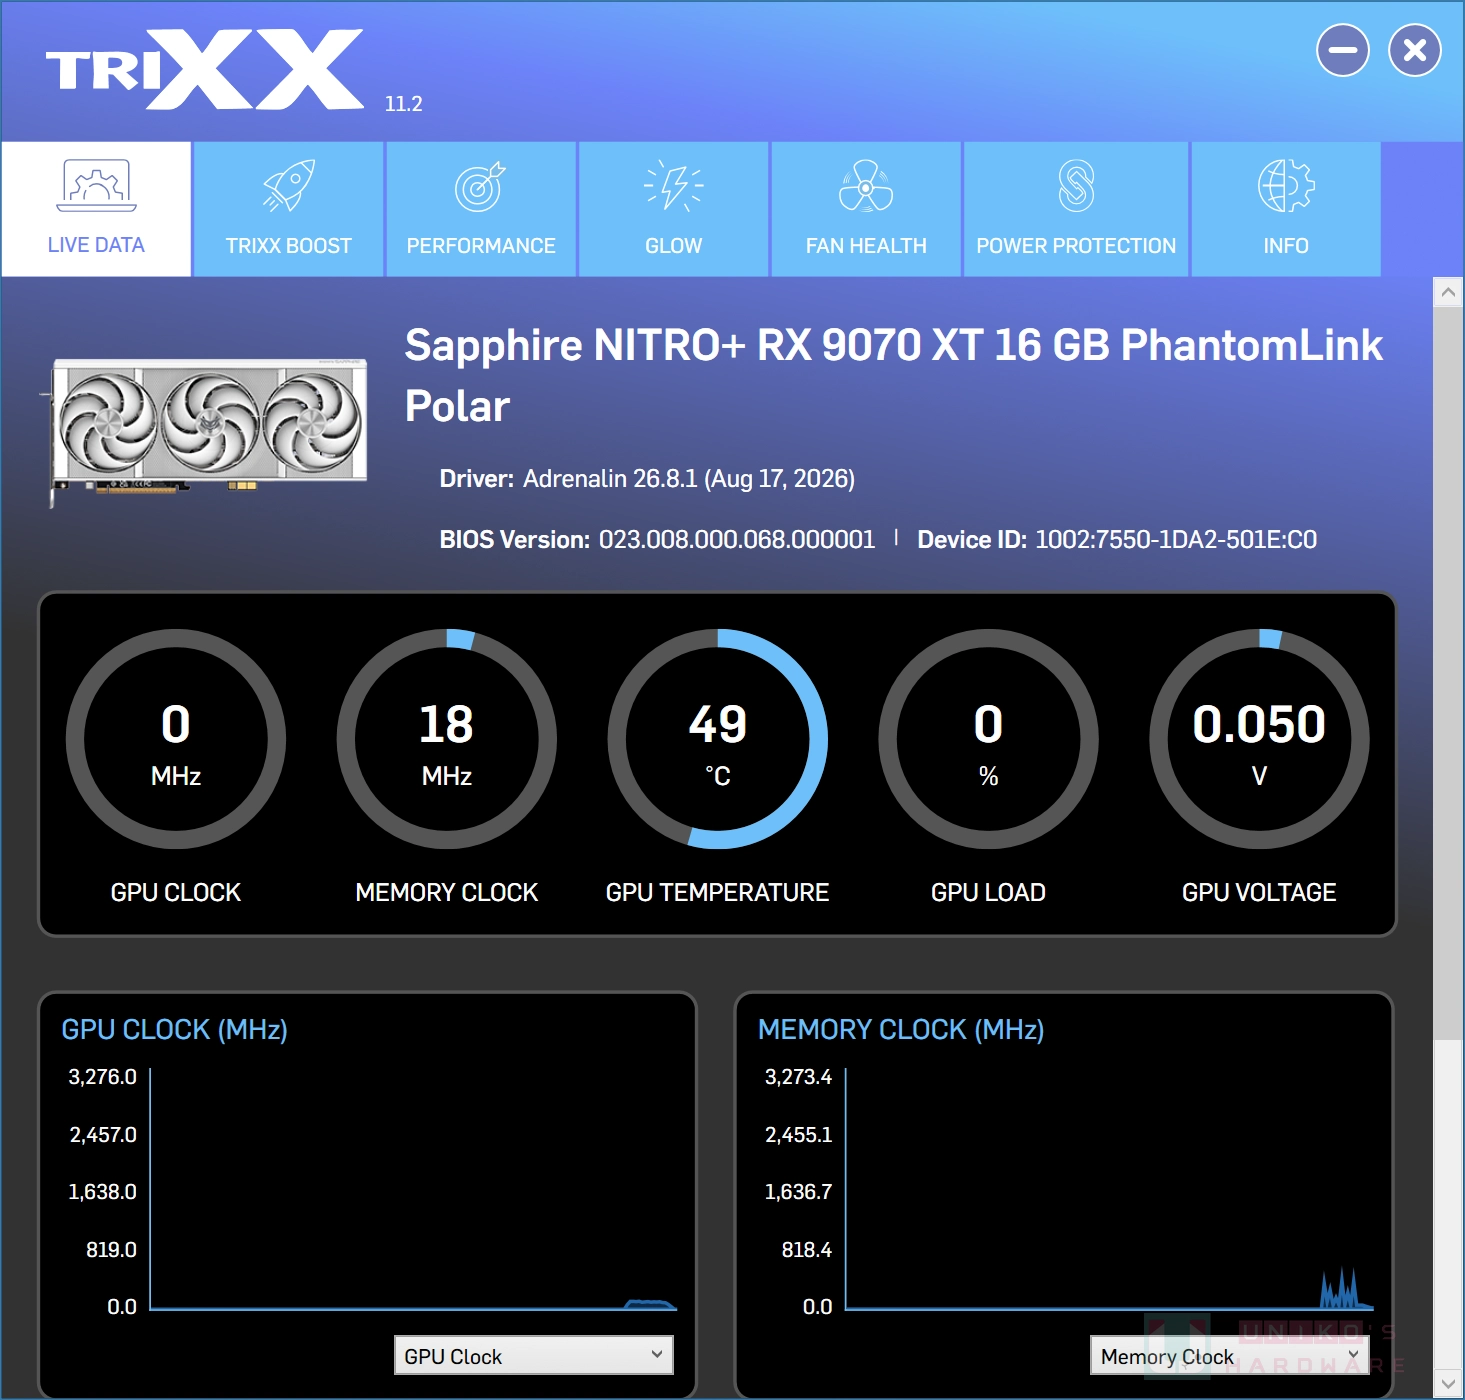The image size is (1465, 1400).
Task: Select the Power Protection icon
Action: coord(1076,186)
